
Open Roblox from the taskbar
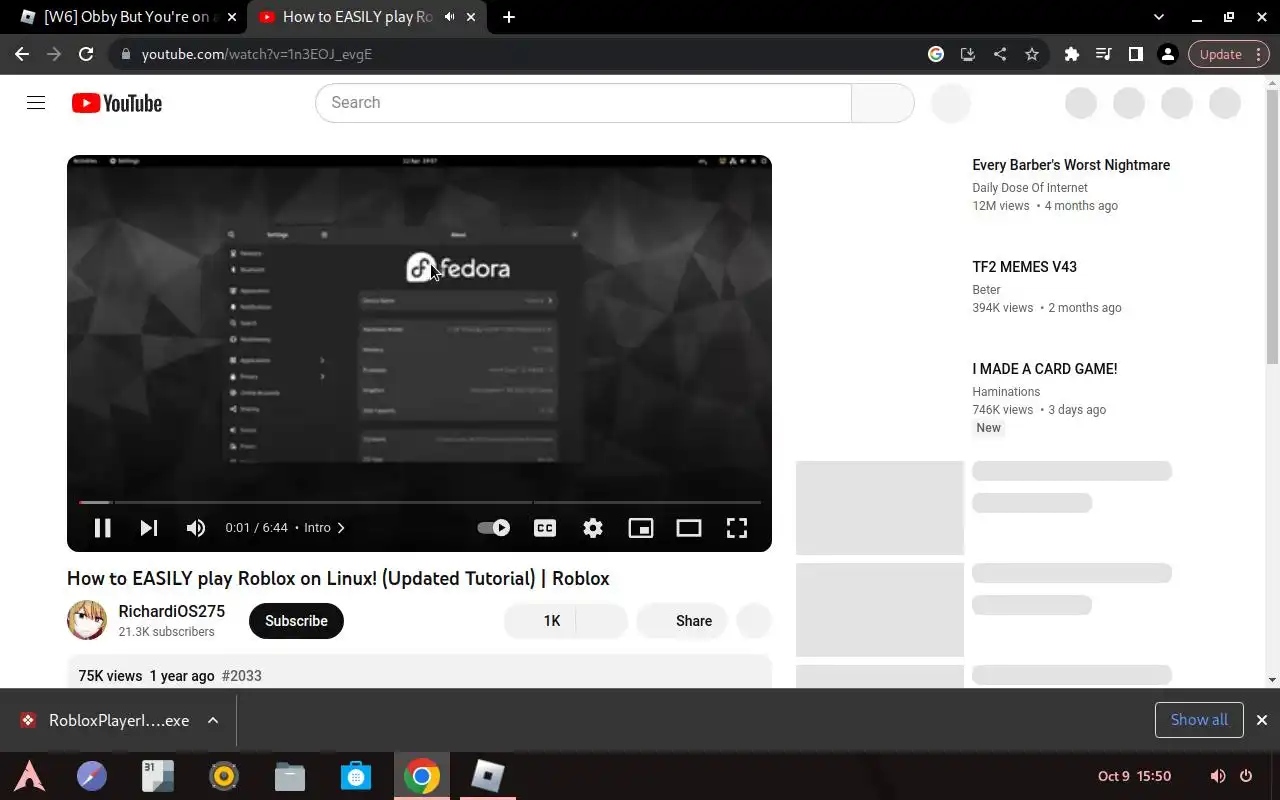488,776
